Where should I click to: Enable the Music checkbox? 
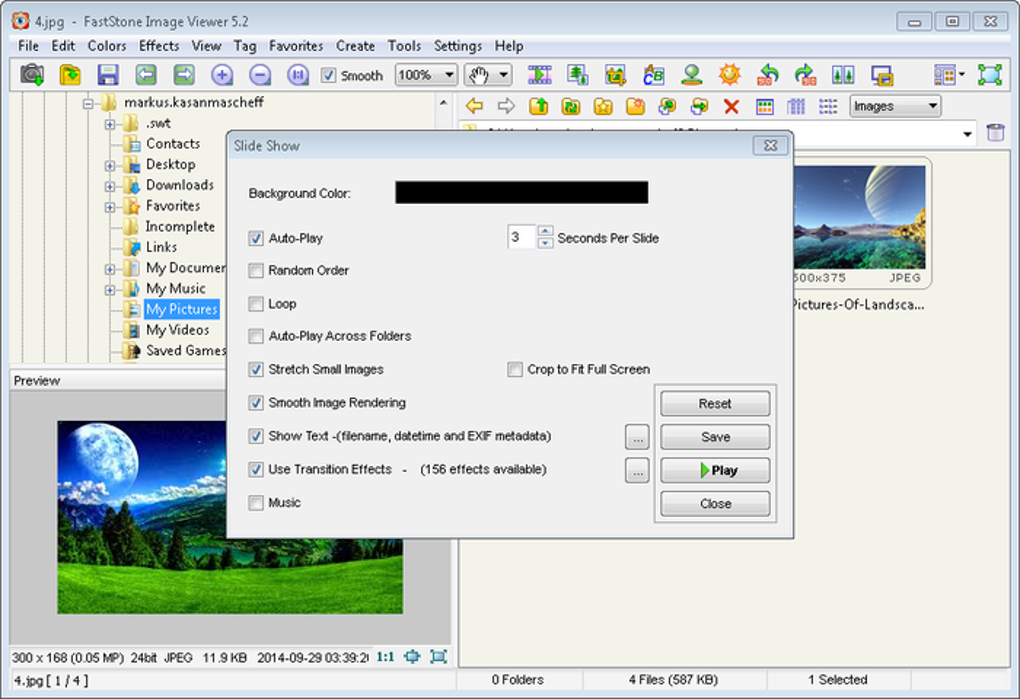point(257,503)
